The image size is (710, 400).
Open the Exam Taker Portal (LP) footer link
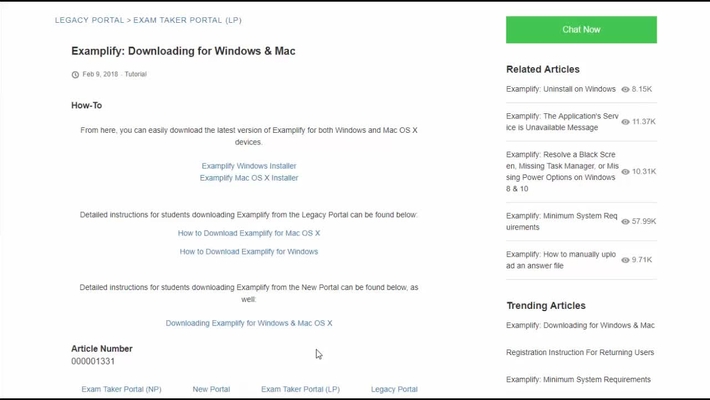(301, 389)
